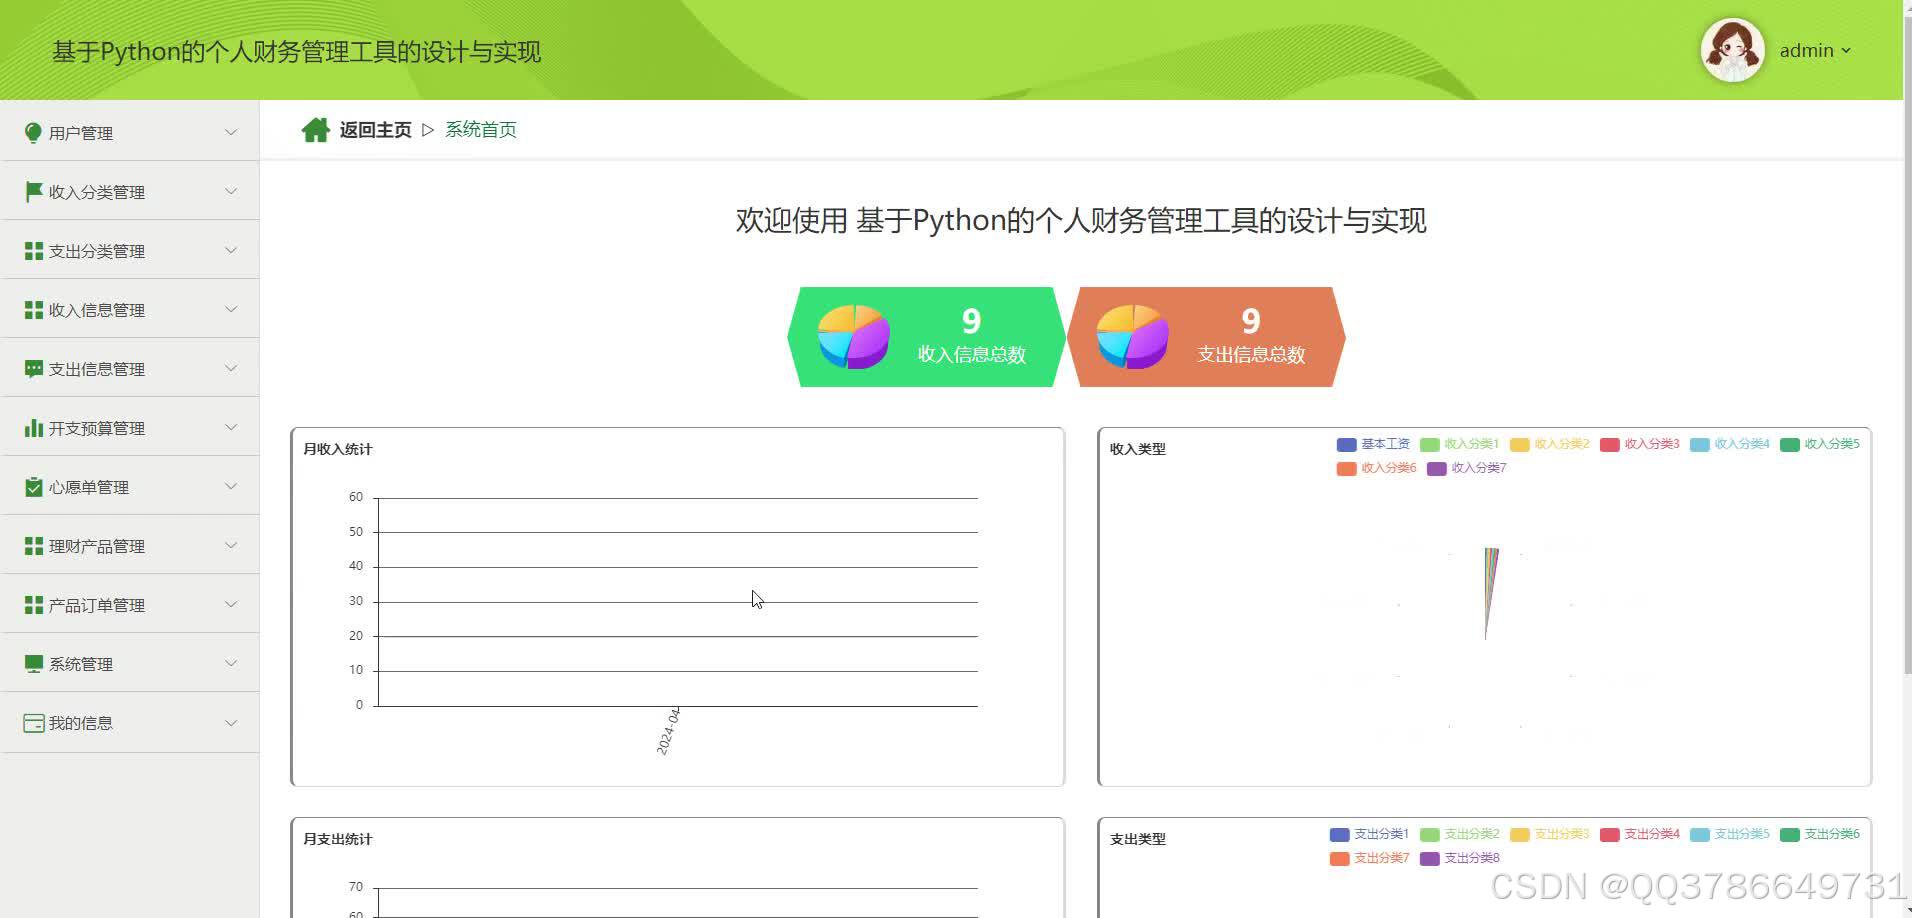Open the admin account dropdown
Viewport: 1912px width, 918px height.
tap(1814, 50)
